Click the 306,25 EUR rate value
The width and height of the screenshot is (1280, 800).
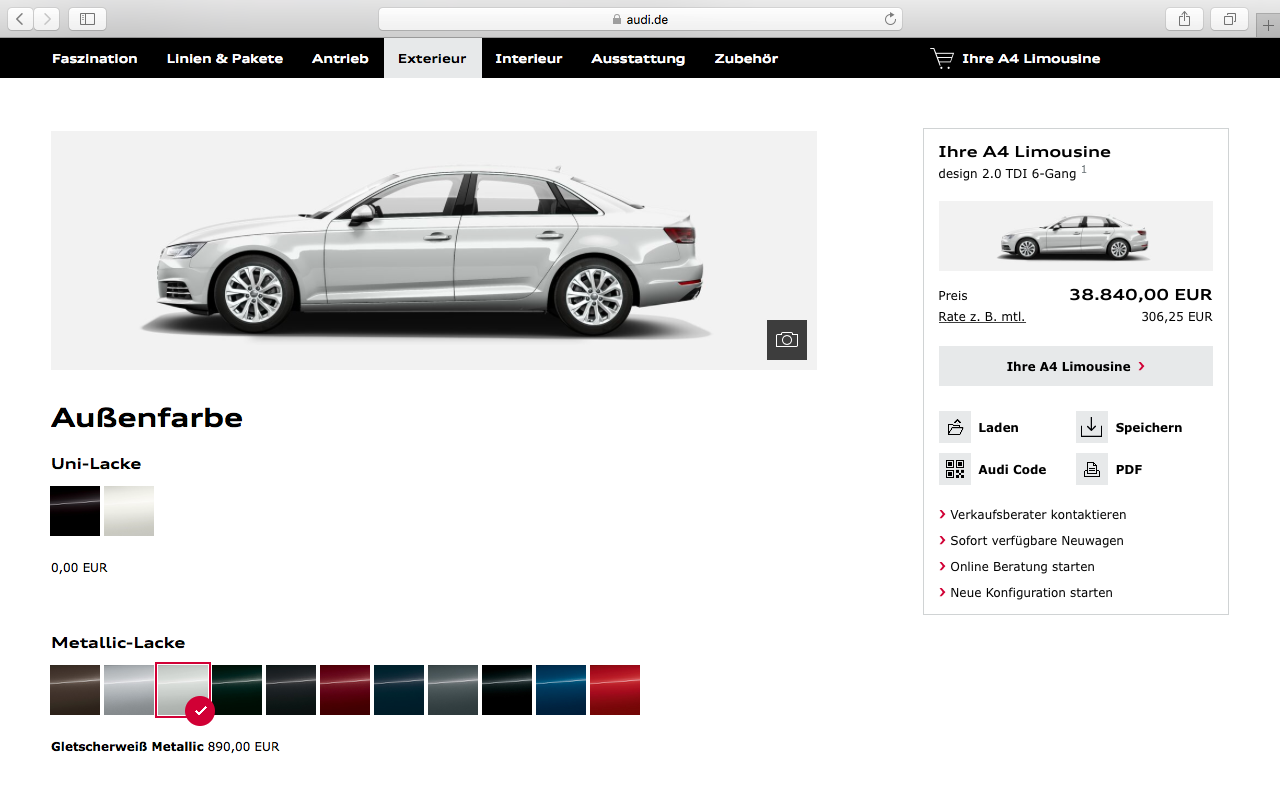pyautogui.click(x=1177, y=317)
